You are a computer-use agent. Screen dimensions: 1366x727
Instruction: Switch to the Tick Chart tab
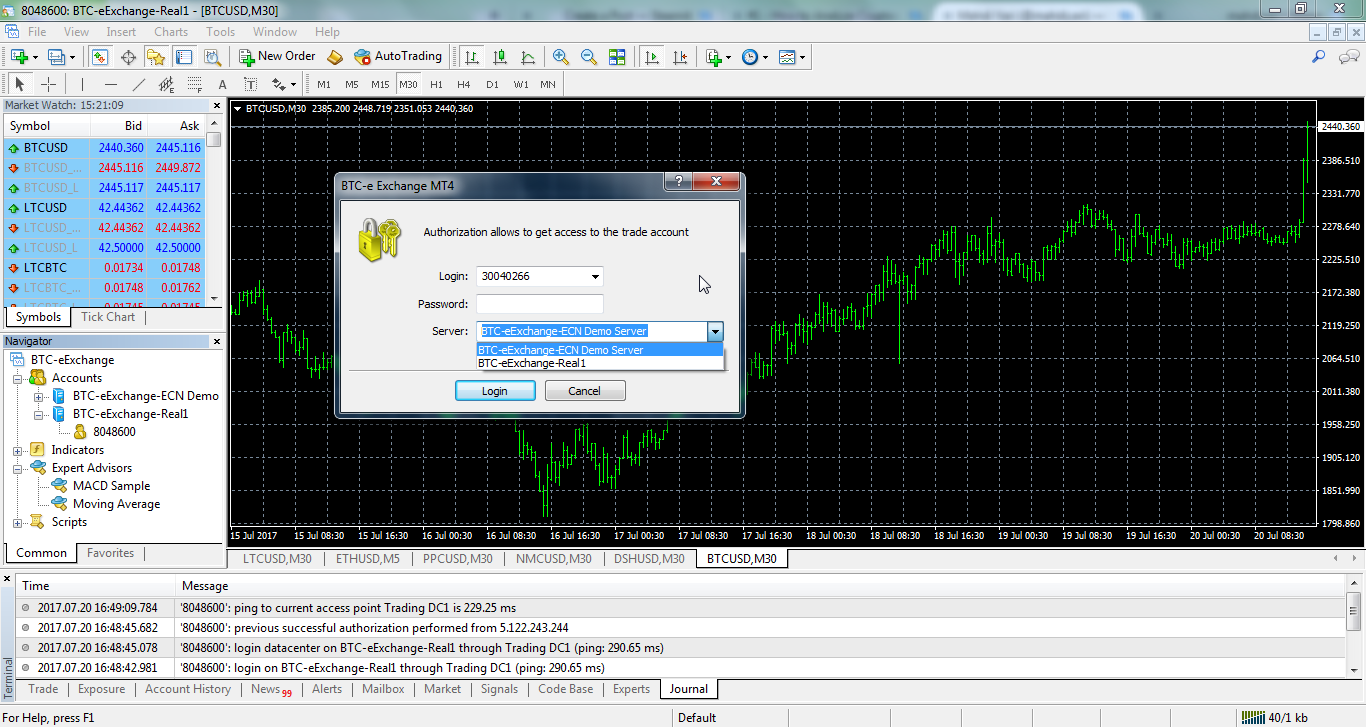click(108, 317)
